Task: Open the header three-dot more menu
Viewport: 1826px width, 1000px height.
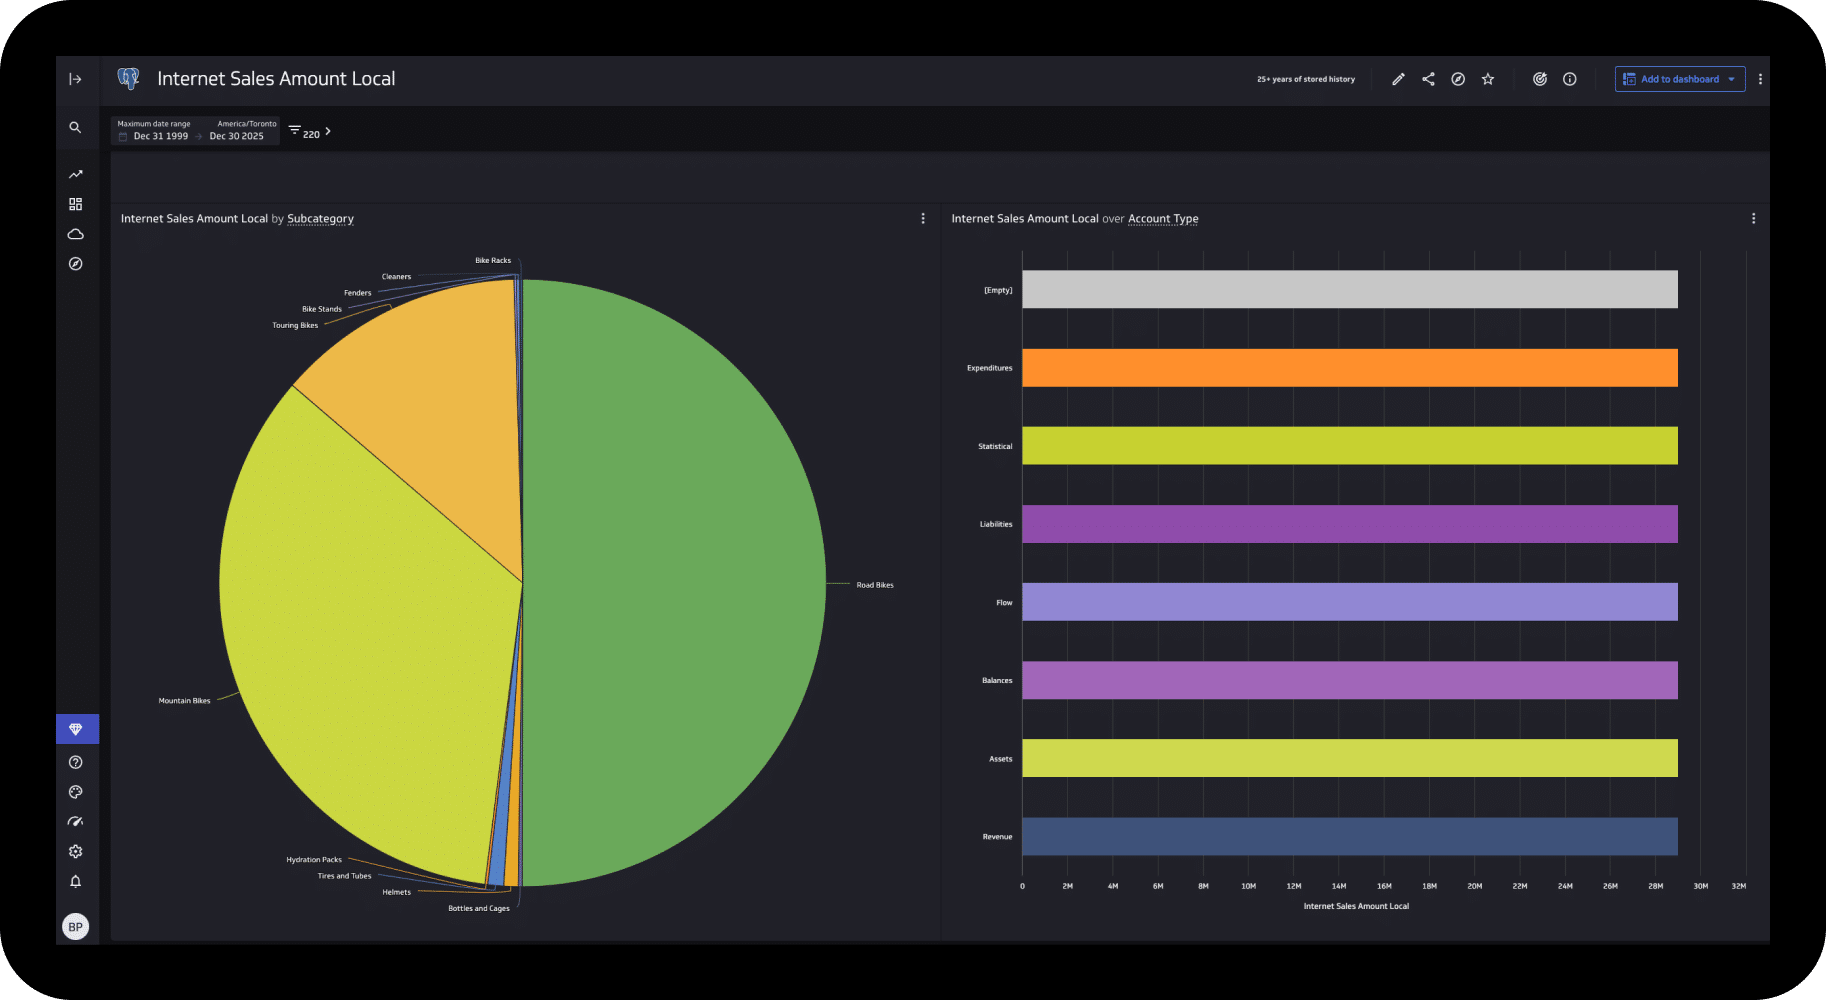Action: pos(1760,79)
